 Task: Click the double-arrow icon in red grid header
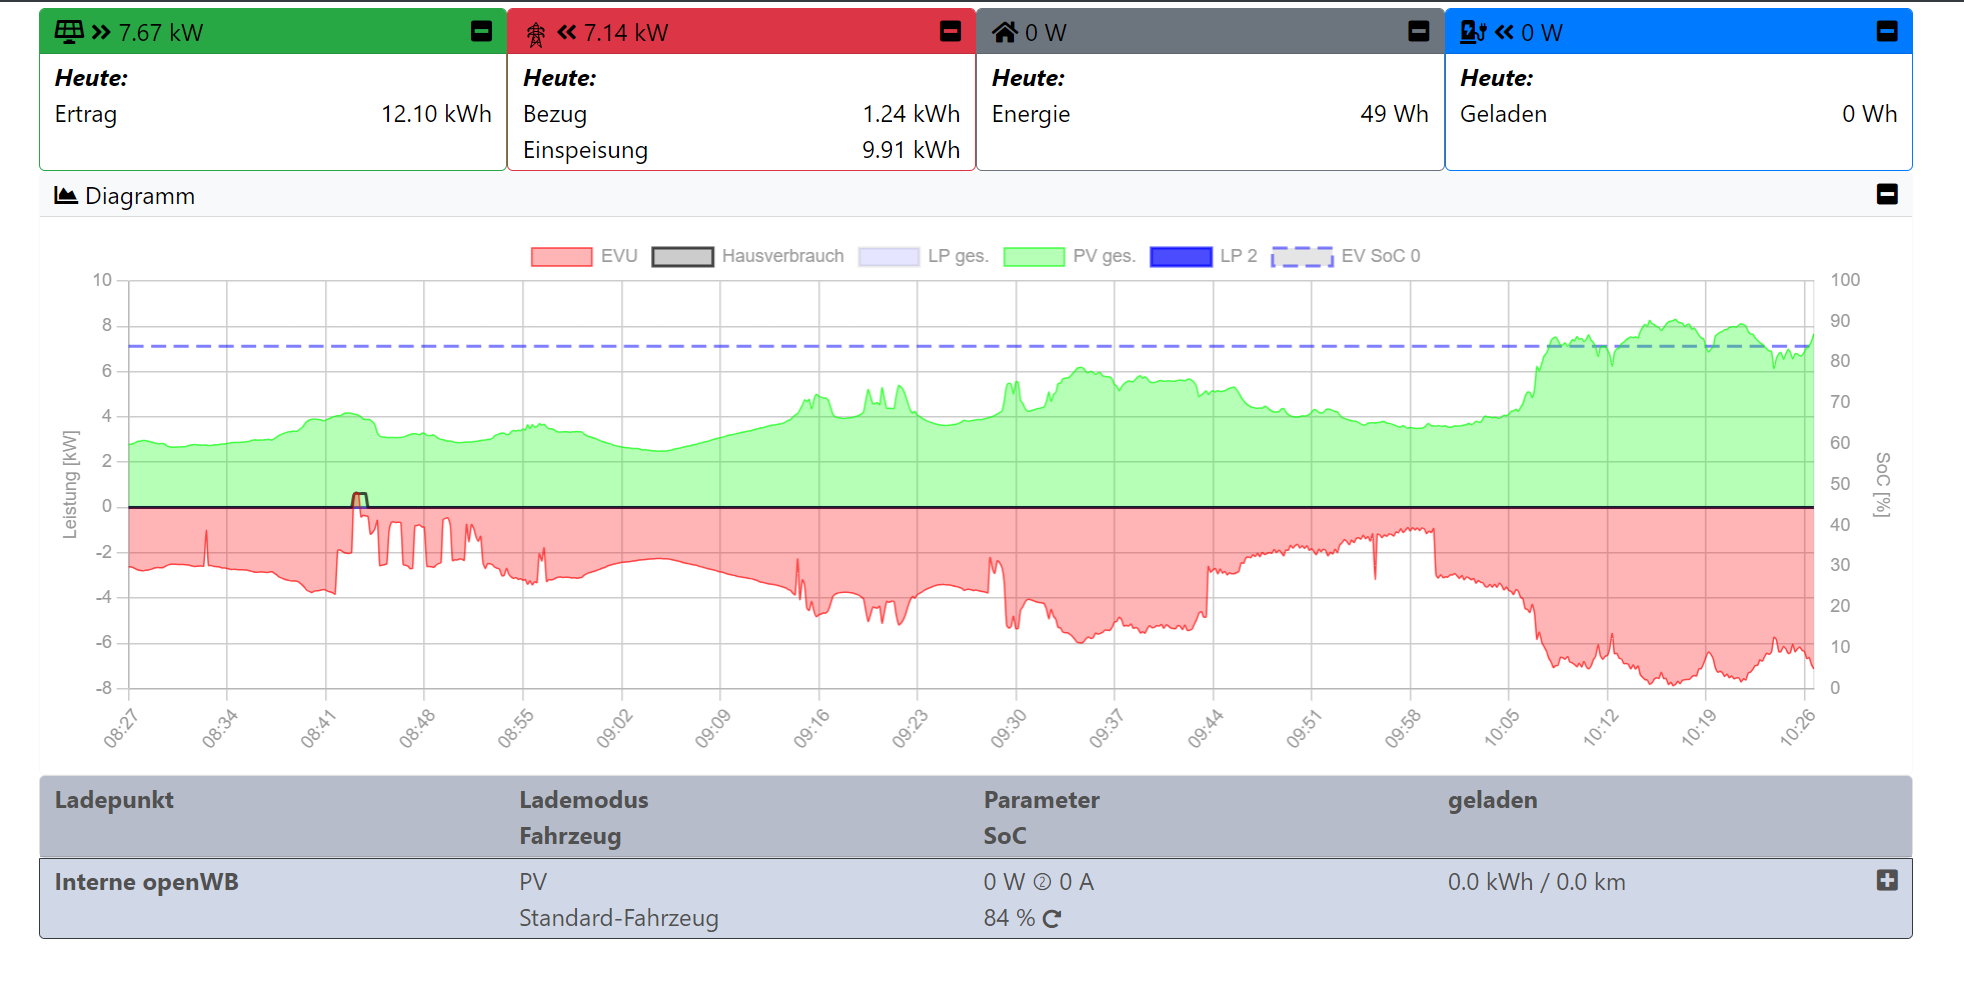pos(567,33)
